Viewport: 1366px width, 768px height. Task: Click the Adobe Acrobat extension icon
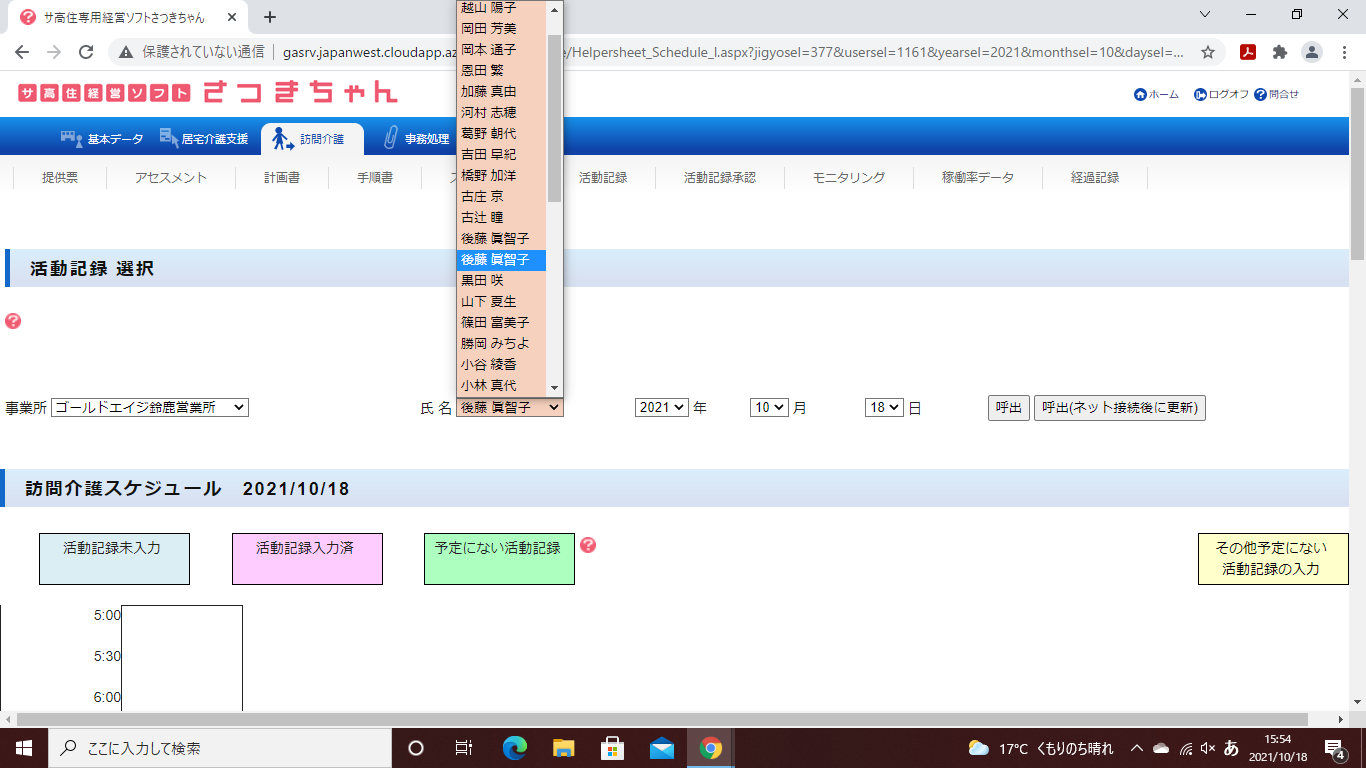pos(1248,52)
